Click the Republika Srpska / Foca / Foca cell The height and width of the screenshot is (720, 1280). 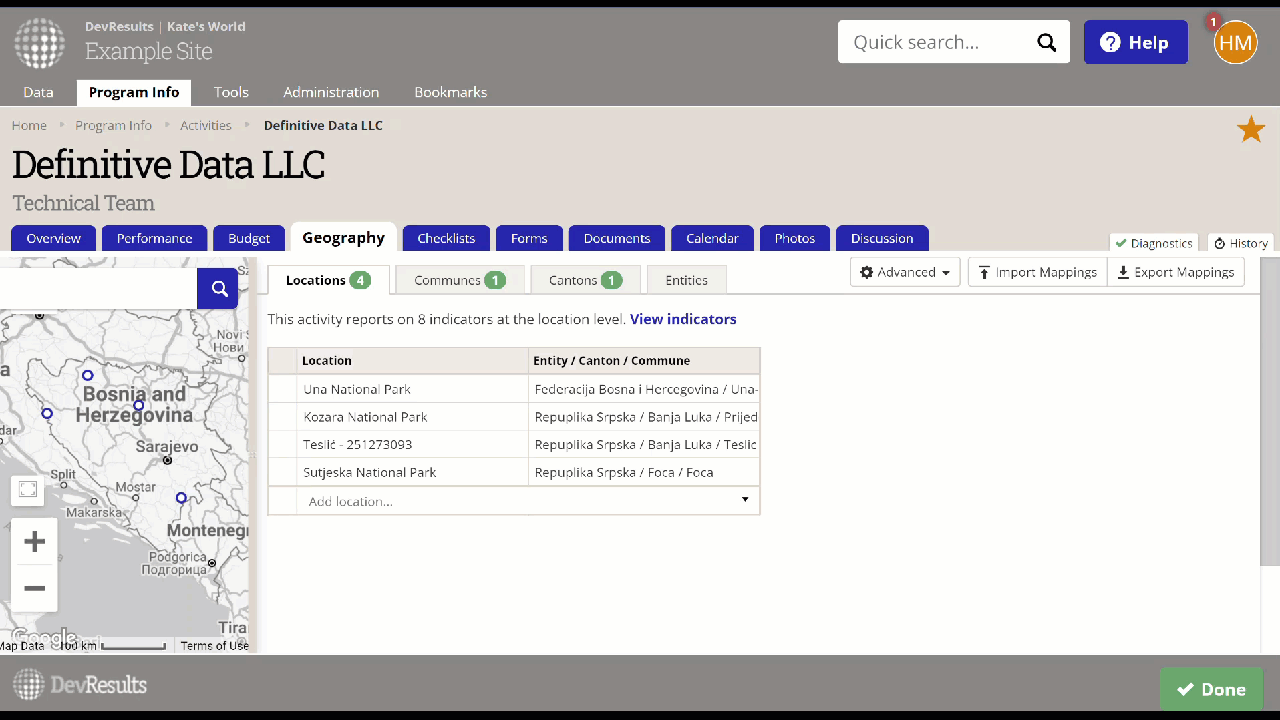[644, 472]
